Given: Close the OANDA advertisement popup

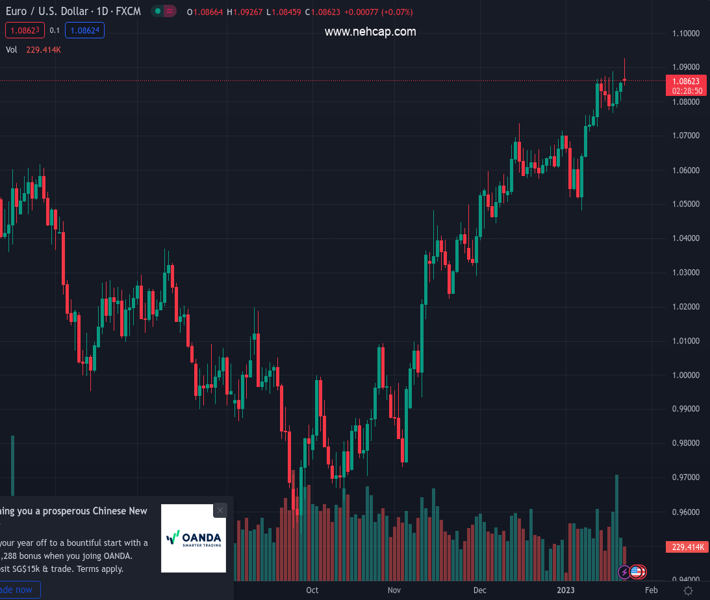Looking at the screenshot, I should click(220, 510).
